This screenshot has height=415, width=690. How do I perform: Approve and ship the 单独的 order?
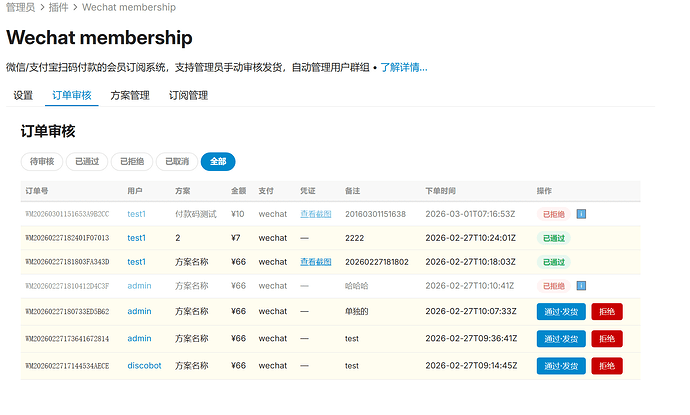point(561,312)
